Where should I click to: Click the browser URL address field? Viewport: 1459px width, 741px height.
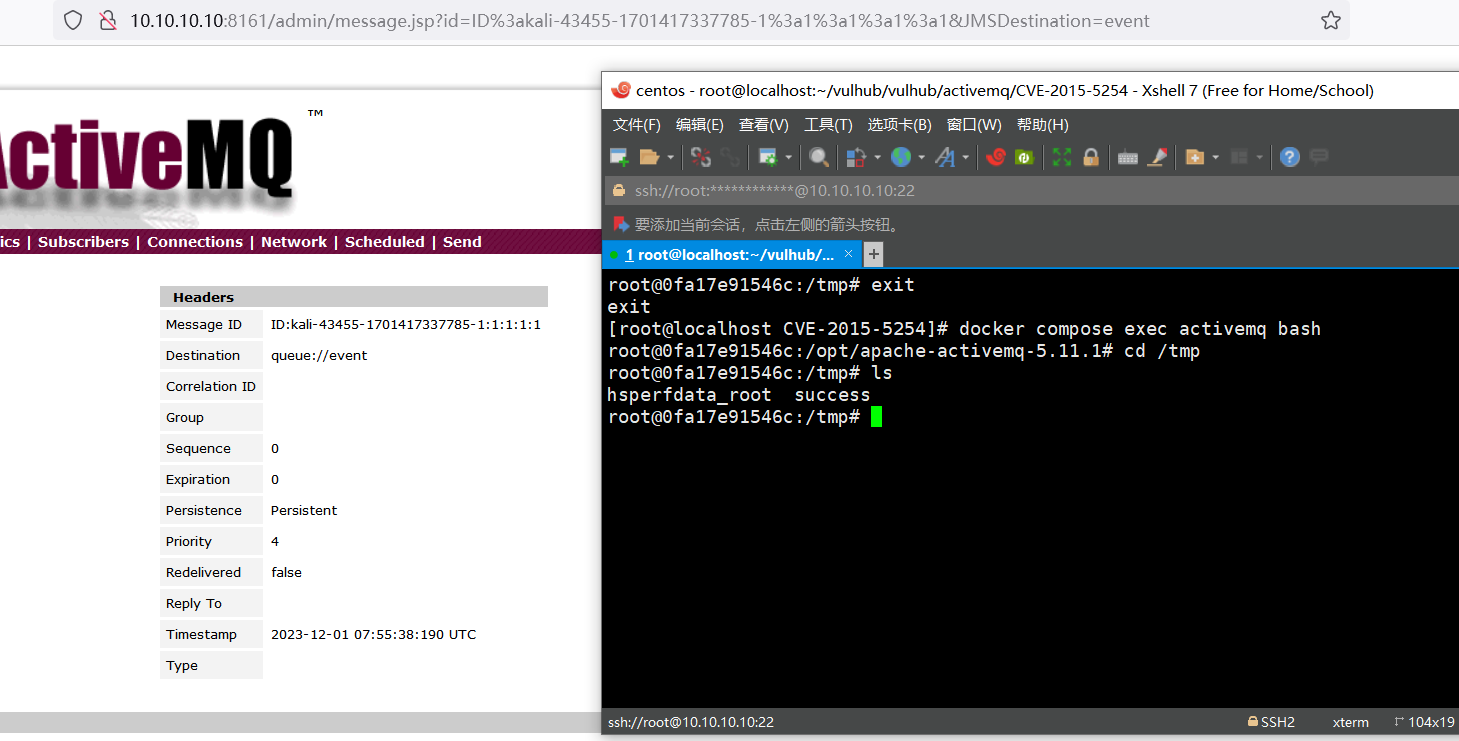click(x=700, y=20)
